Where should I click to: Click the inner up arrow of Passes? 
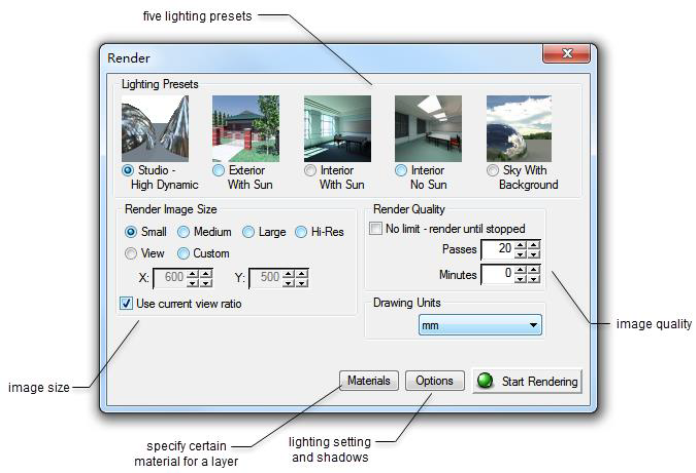click(521, 244)
